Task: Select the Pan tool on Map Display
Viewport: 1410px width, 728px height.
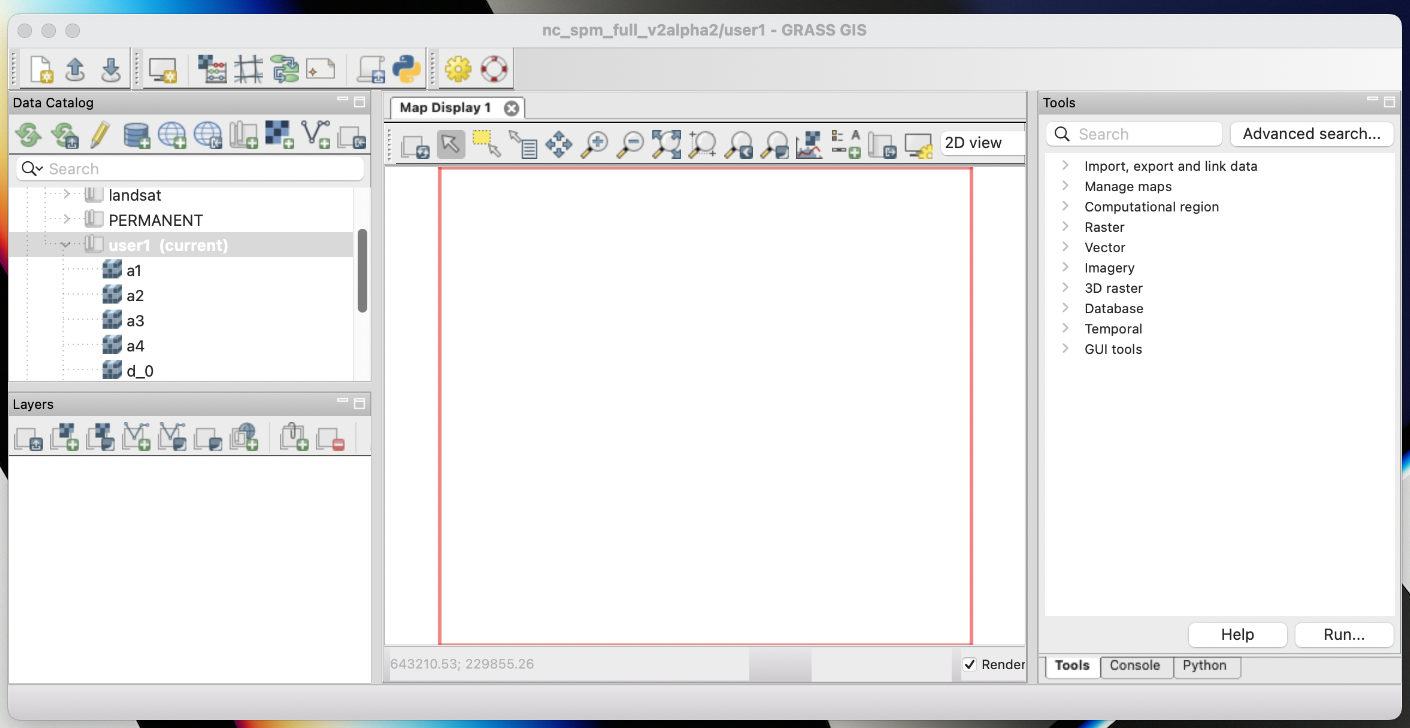Action: 559,145
